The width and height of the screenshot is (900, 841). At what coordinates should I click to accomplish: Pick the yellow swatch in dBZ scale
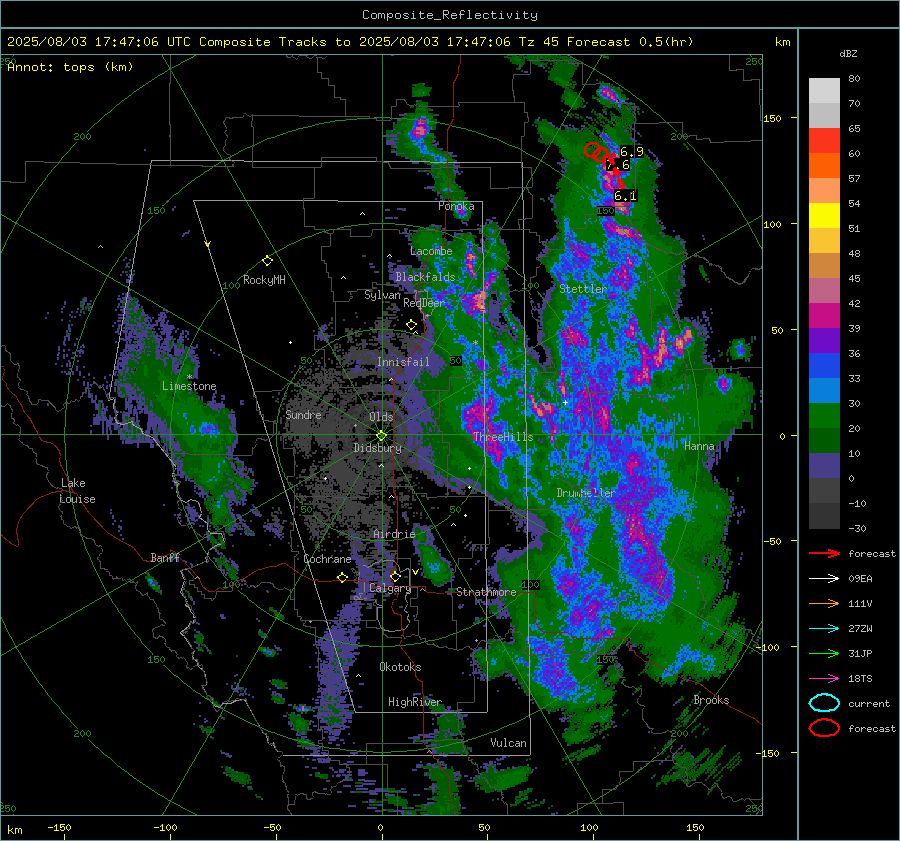pos(824,216)
